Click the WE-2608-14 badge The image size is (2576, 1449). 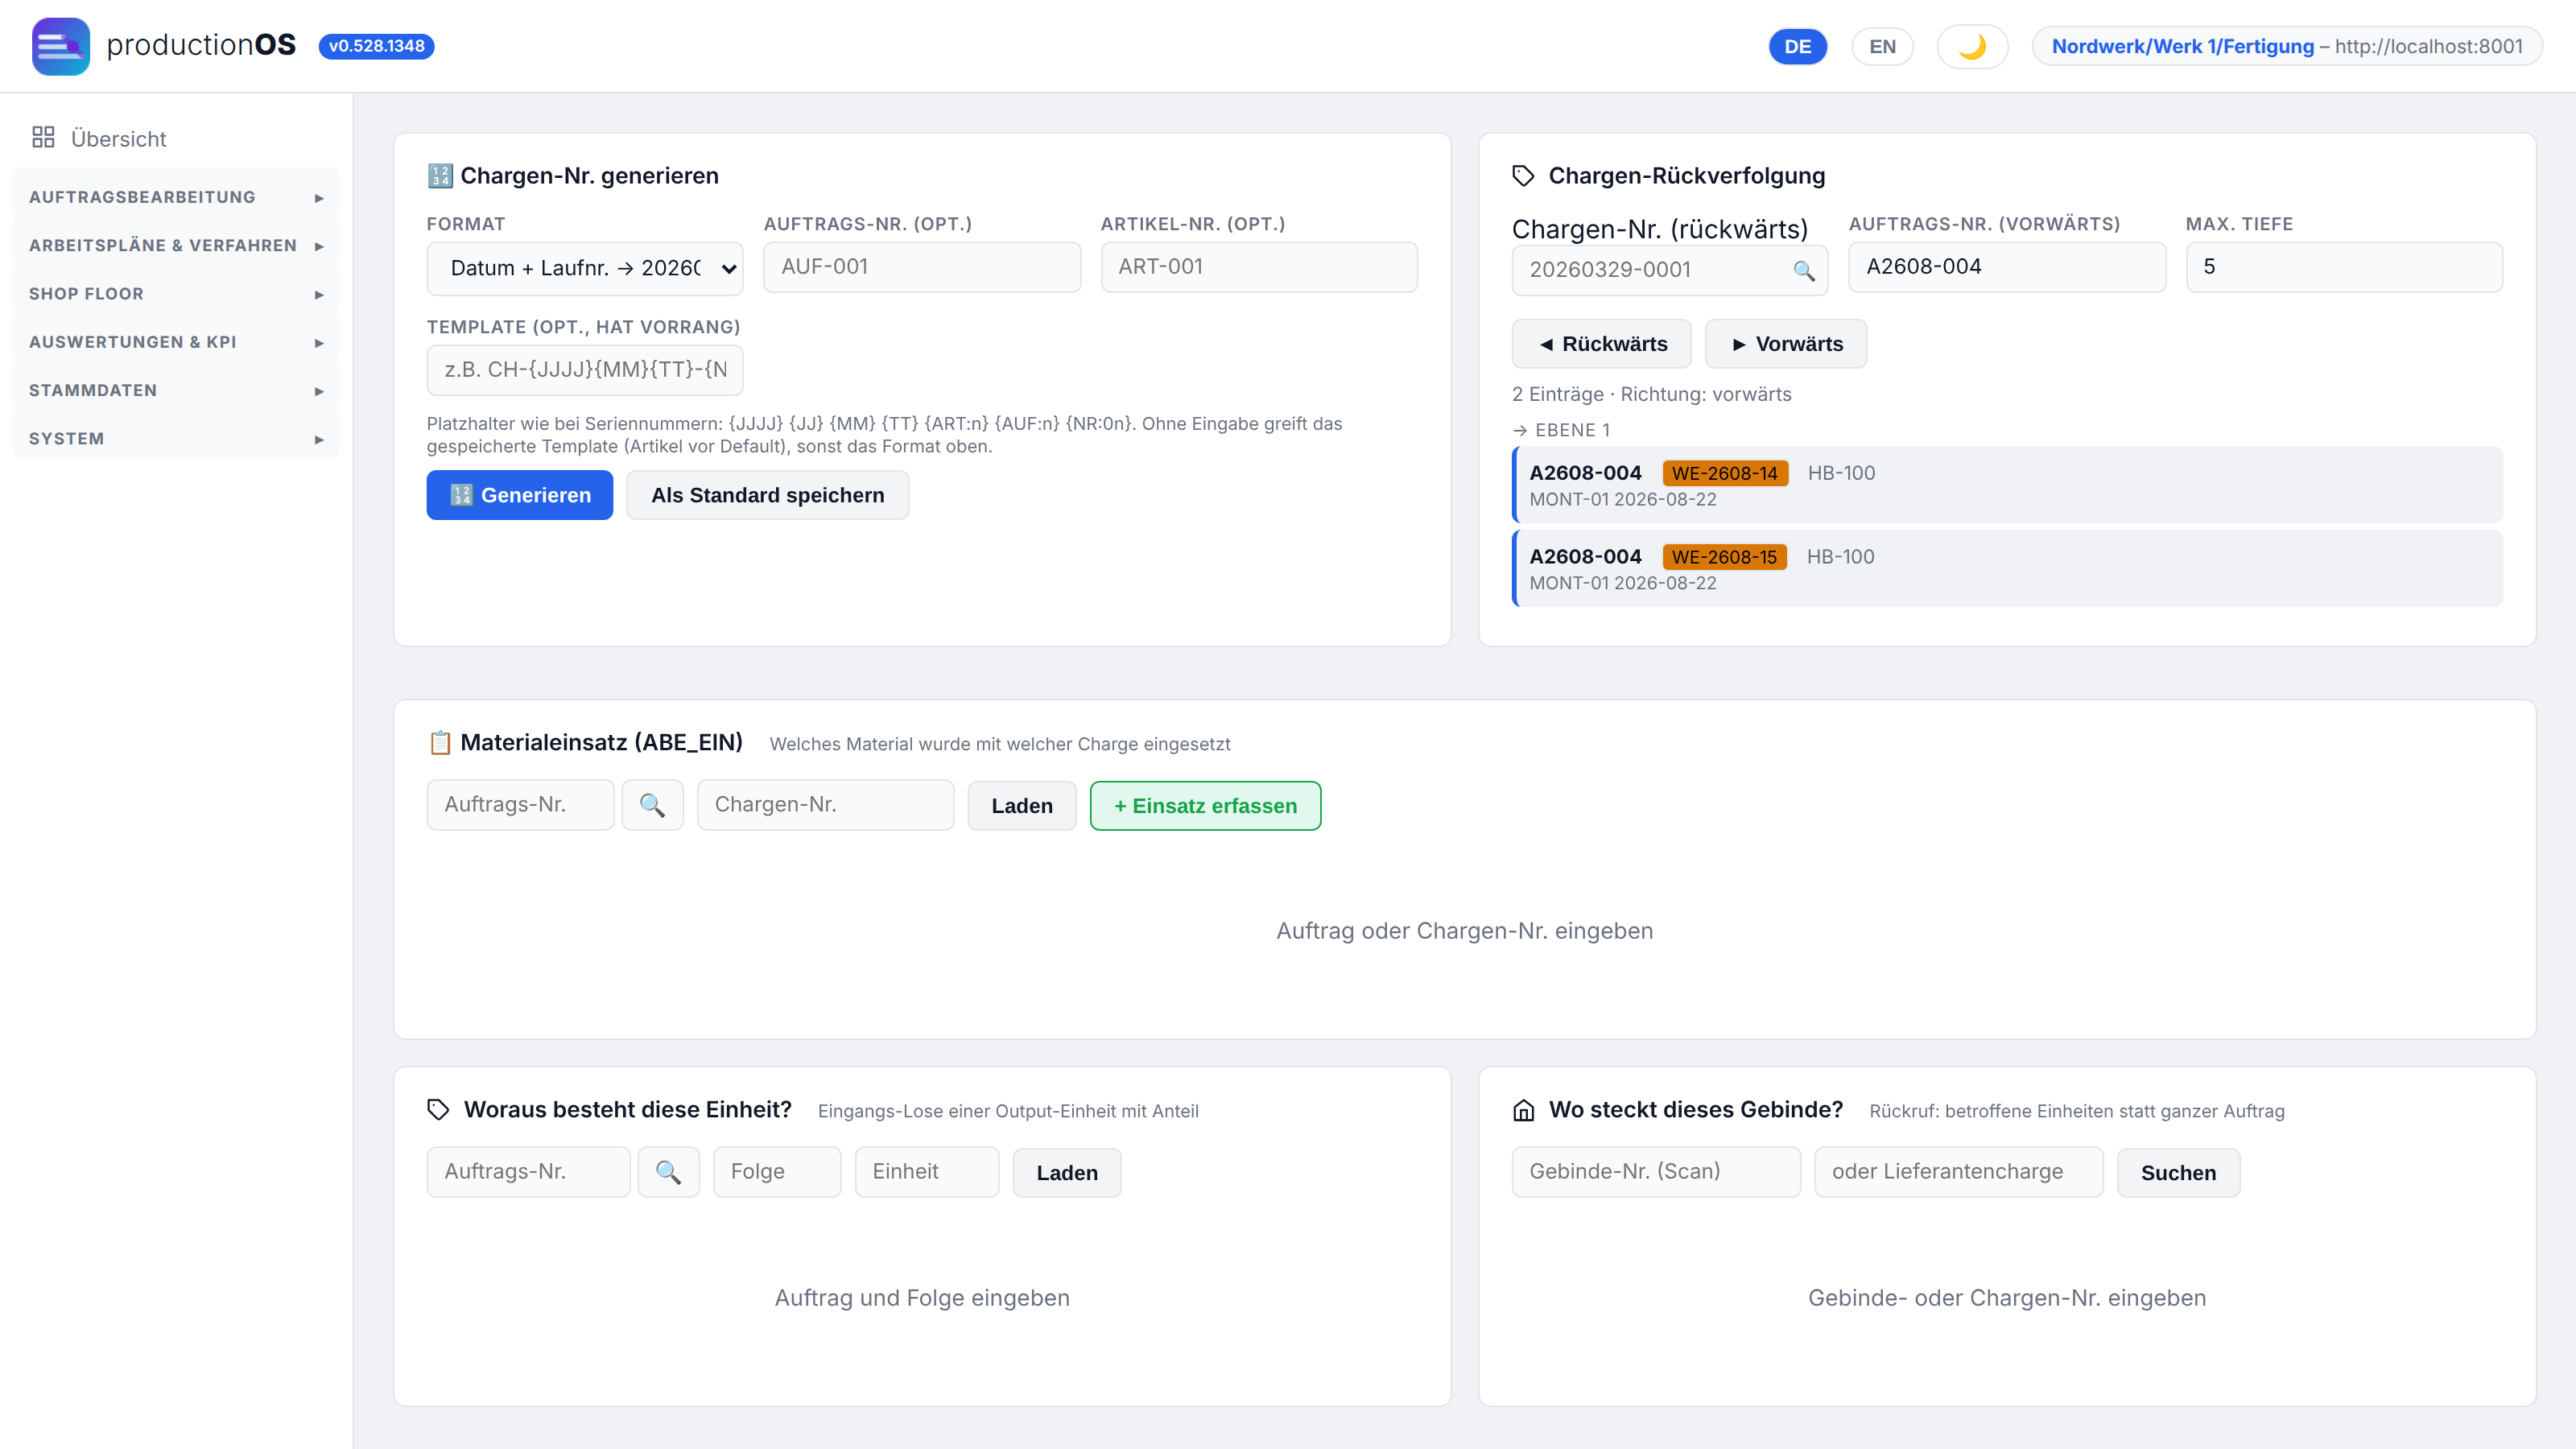(1724, 473)
